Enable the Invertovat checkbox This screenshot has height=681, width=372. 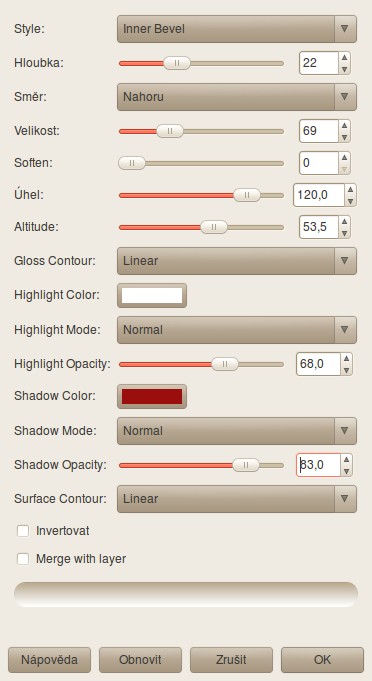click(x=23, y=531)
